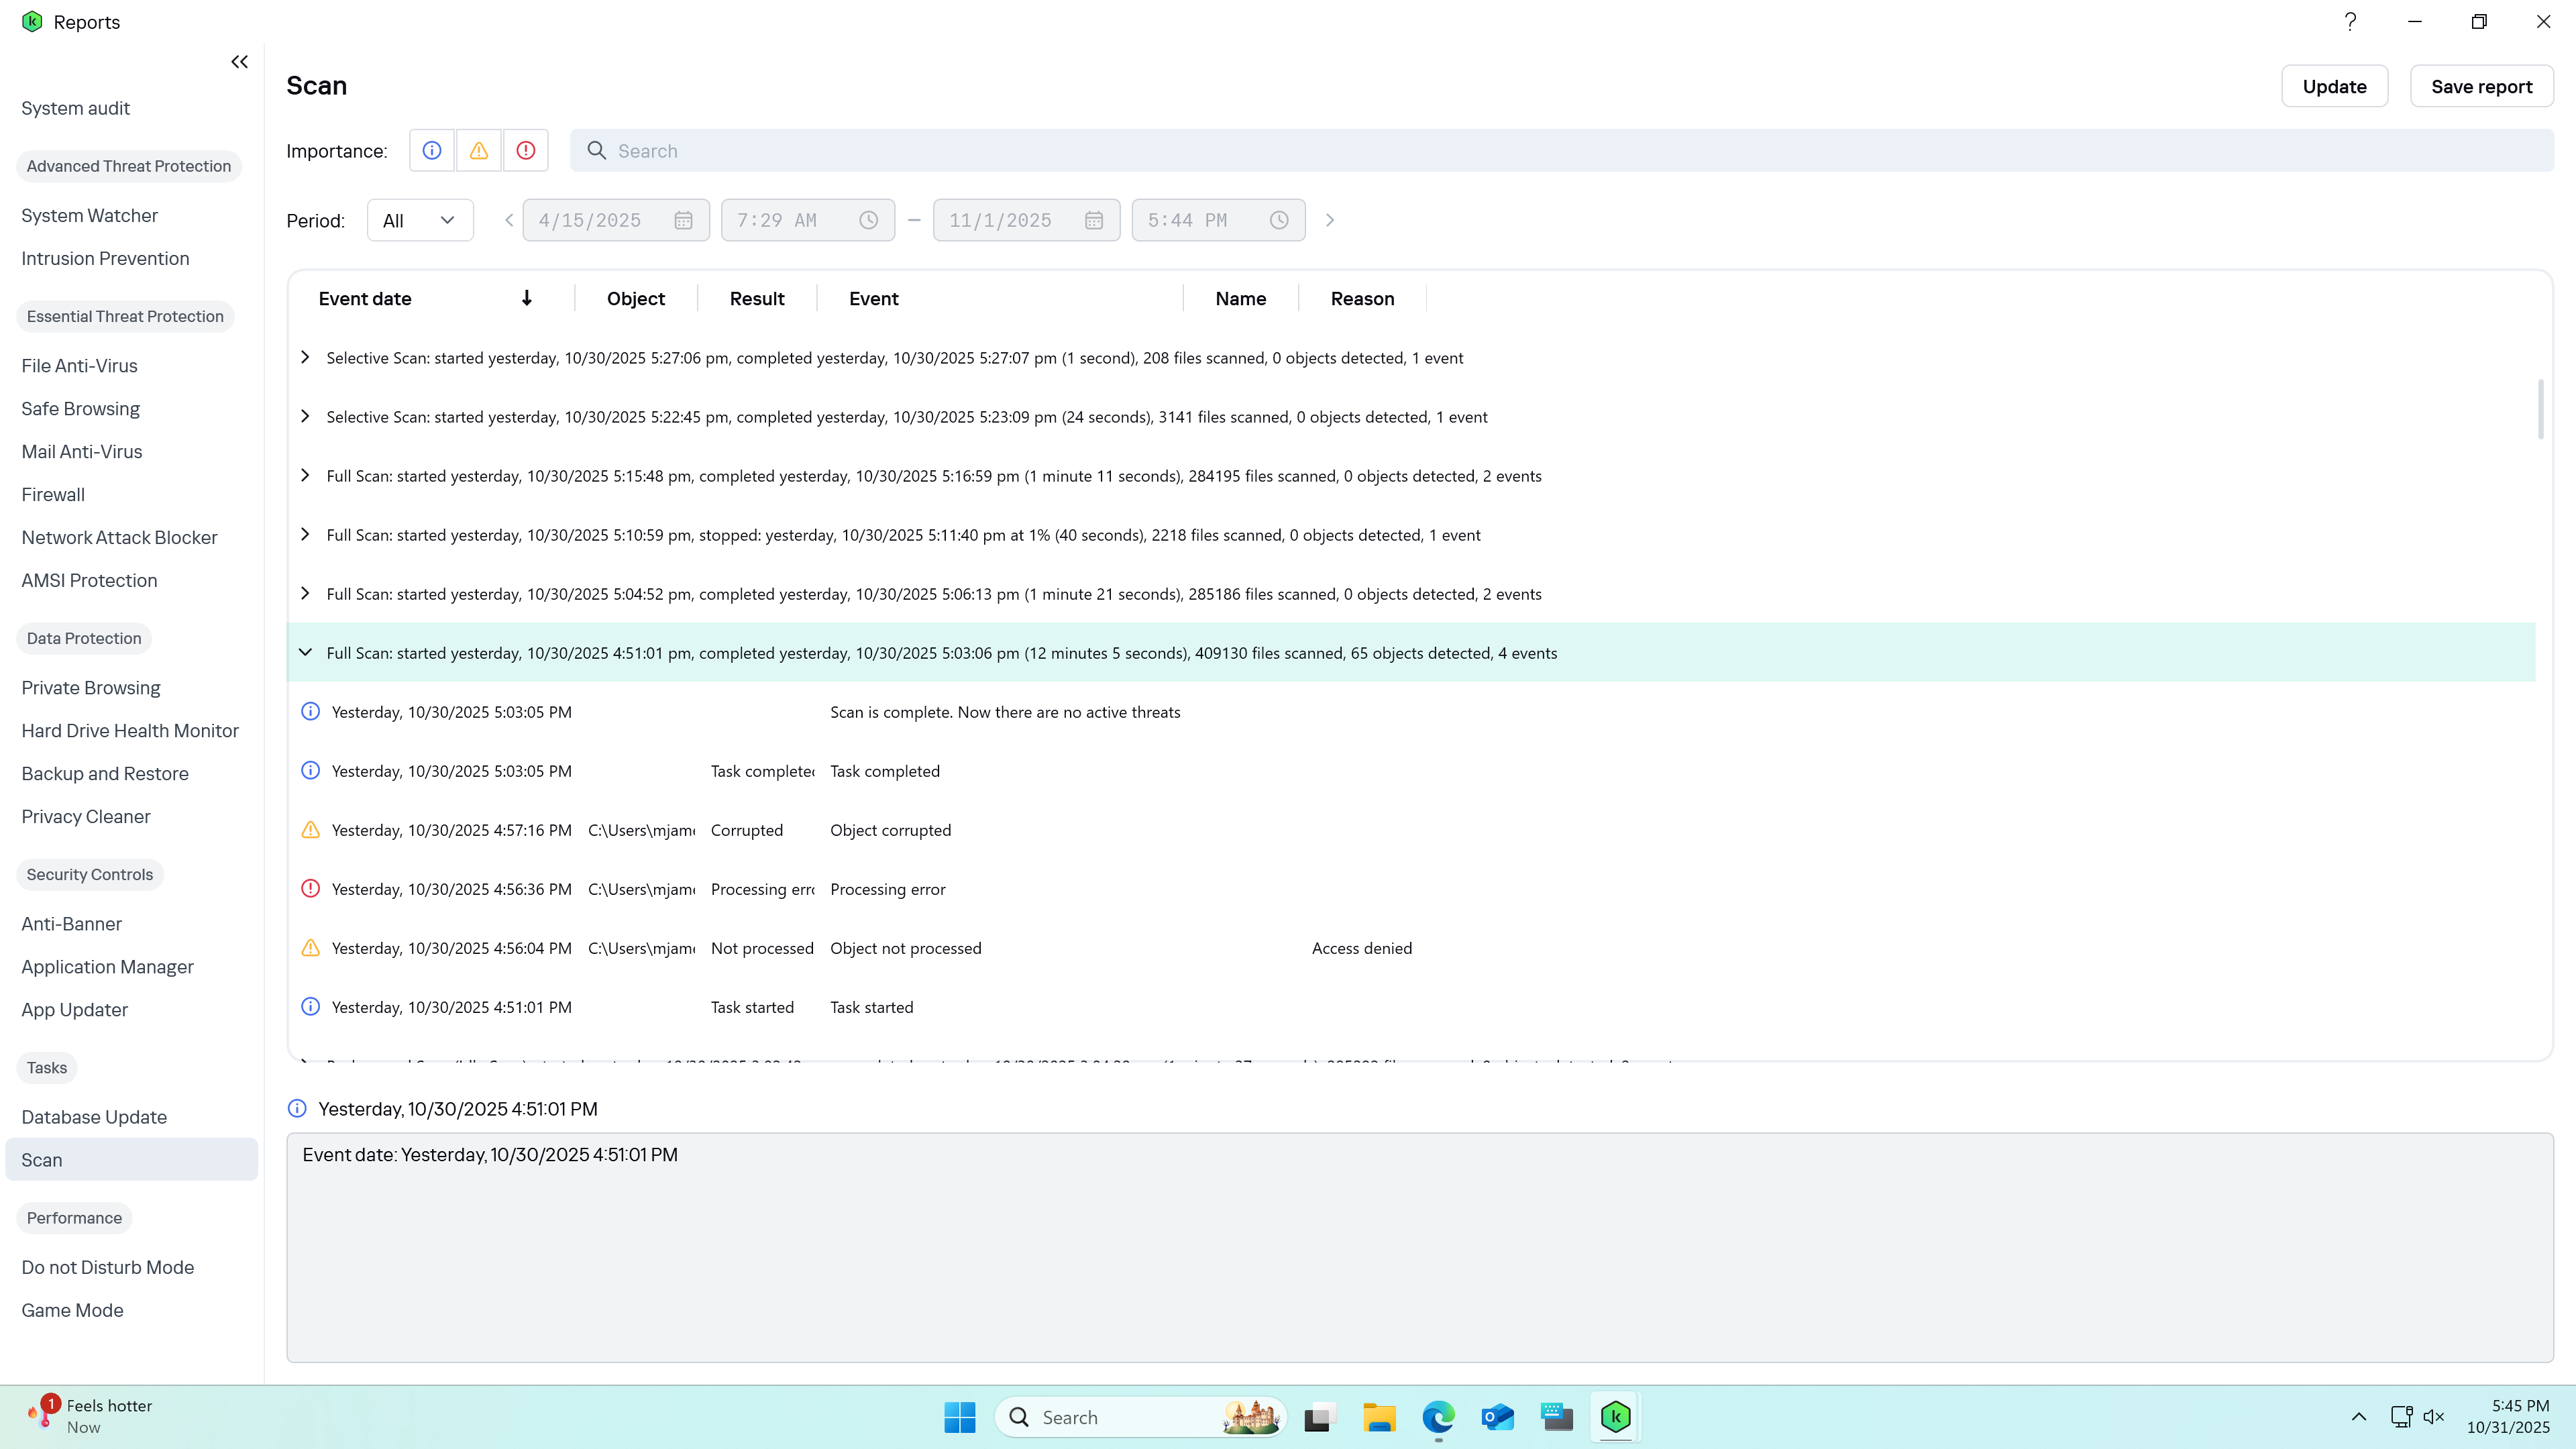Open System audit report

point(75,108)
